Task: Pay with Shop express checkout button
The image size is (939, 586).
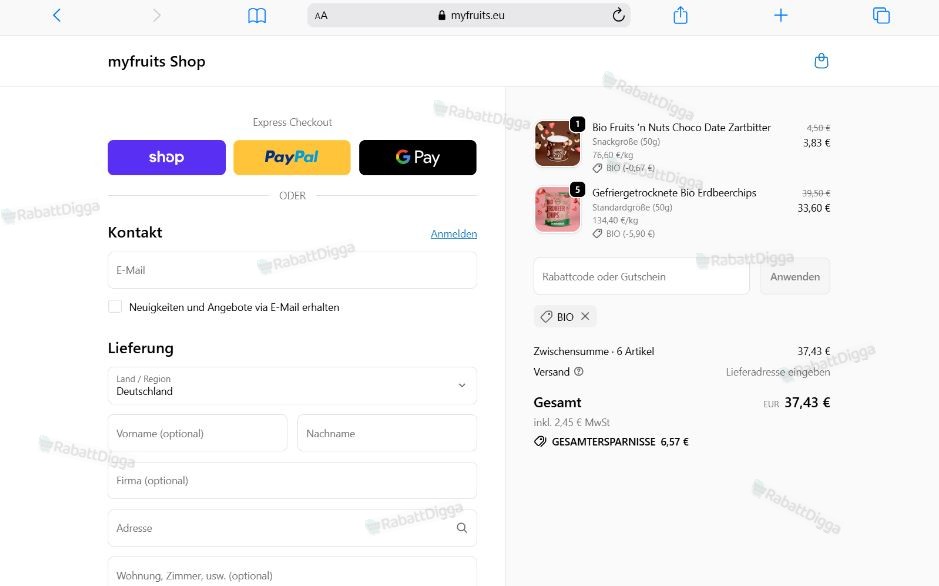Action: click(167, 157)
